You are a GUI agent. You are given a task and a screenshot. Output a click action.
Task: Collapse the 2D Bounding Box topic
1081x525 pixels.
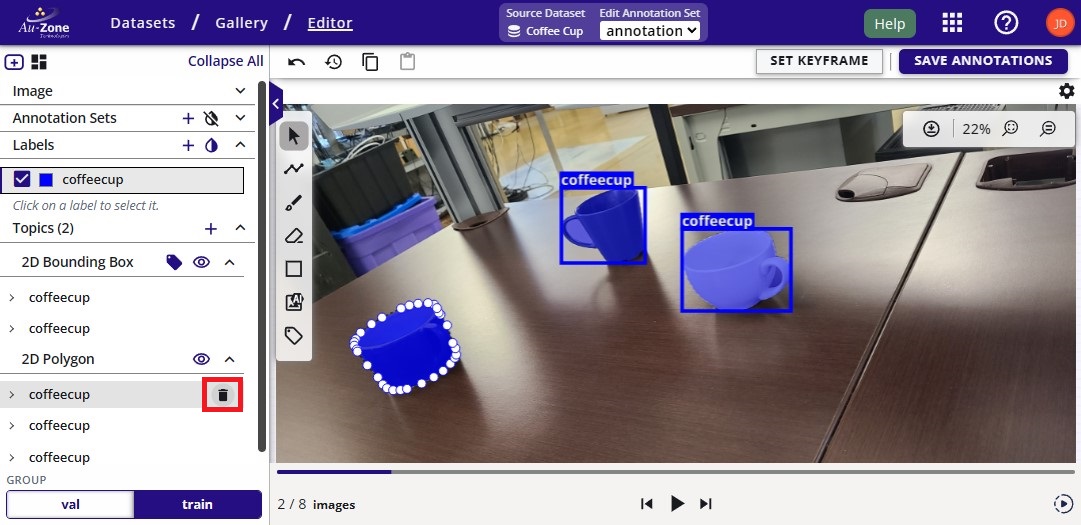230,262
